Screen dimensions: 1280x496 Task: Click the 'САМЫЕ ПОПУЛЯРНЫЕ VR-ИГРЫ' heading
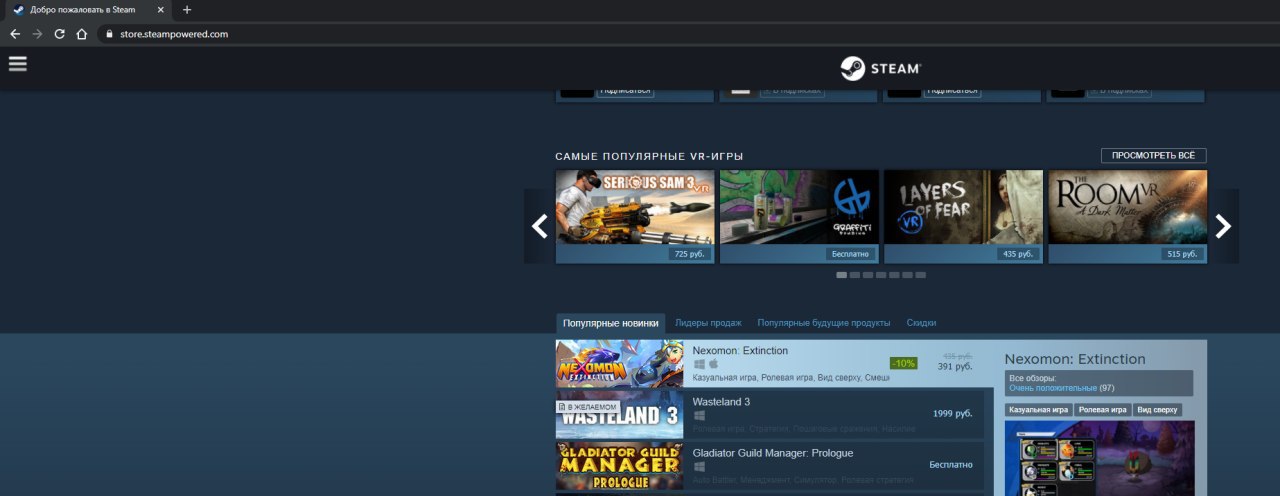click(649, 157)
